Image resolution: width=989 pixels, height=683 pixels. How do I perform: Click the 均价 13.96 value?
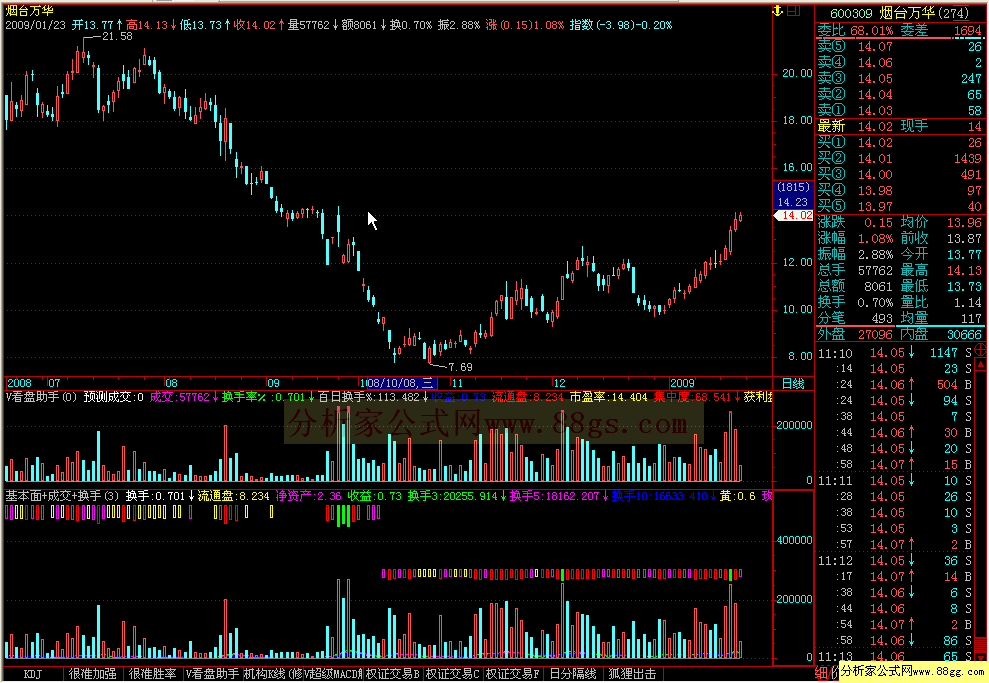[964, 222]
